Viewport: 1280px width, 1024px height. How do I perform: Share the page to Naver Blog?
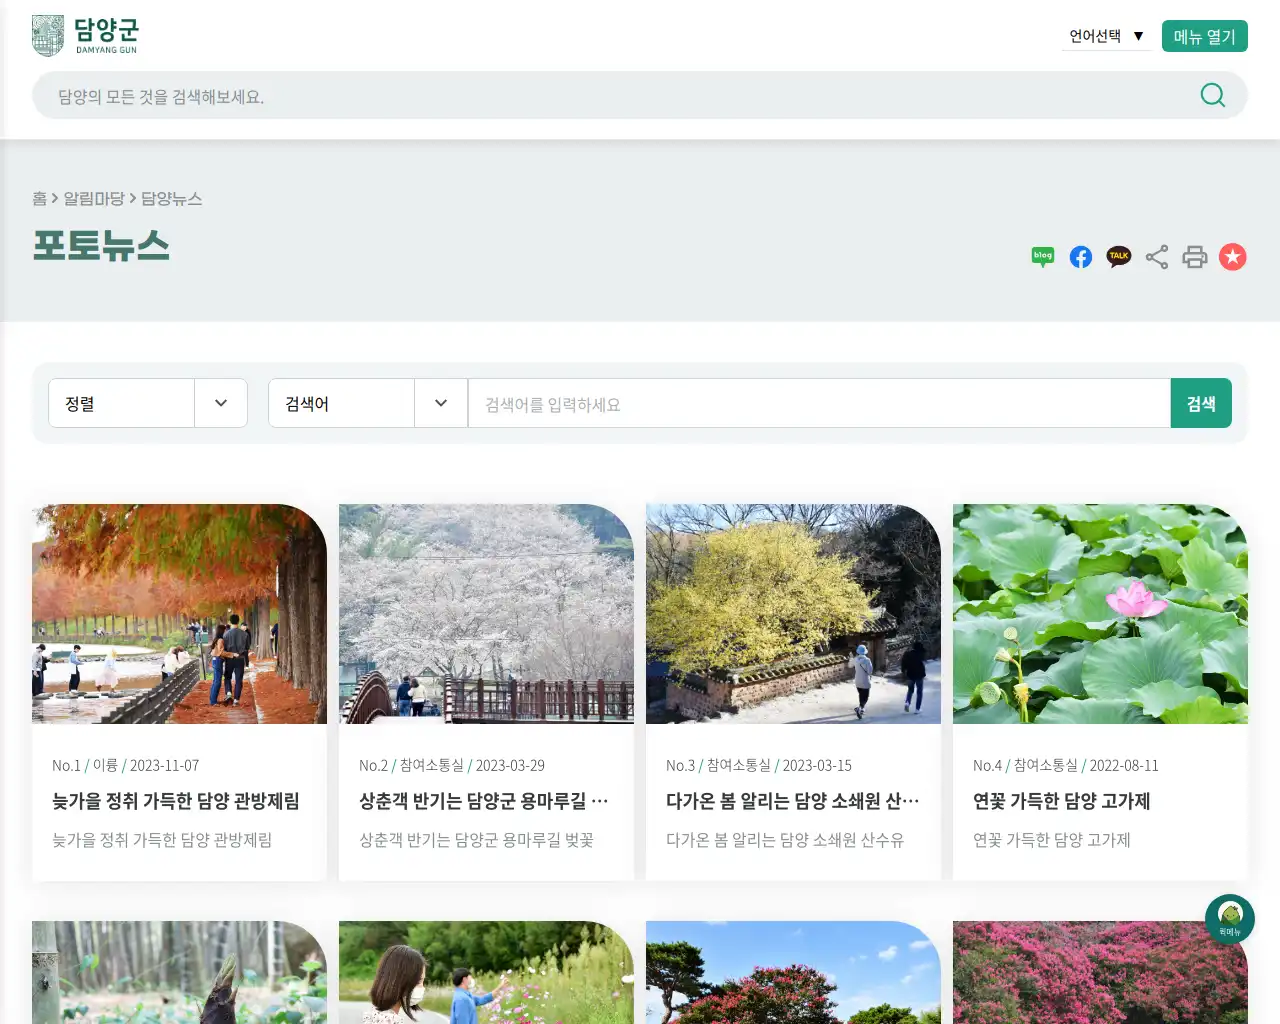pyautogui.click(x=1042, y=256)
